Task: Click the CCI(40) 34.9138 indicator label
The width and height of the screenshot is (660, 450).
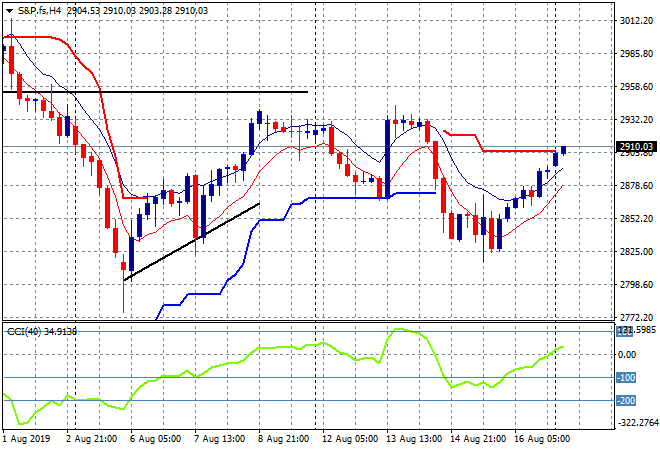Action: [x=42, y=332]
